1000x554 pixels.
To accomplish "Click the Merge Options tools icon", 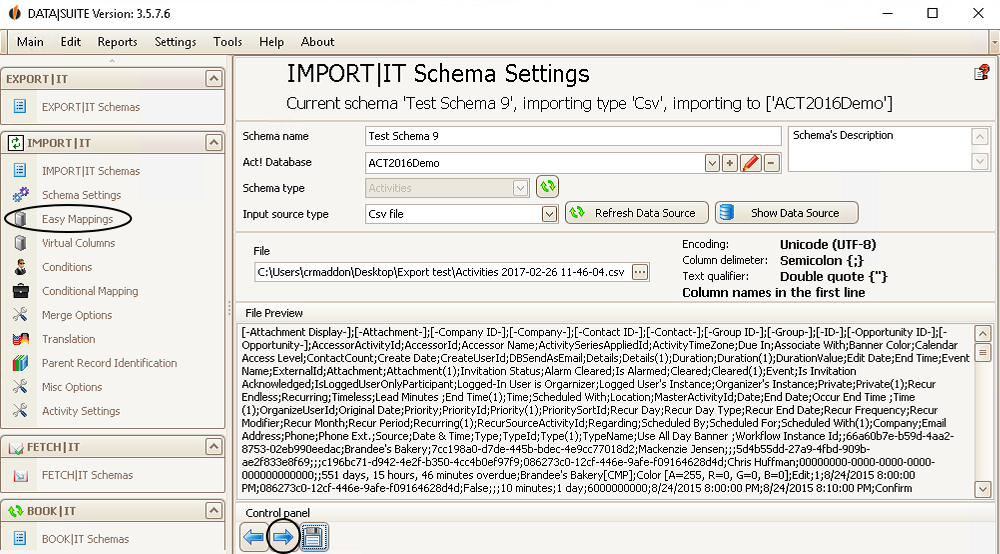I will (x=20, y=314).
